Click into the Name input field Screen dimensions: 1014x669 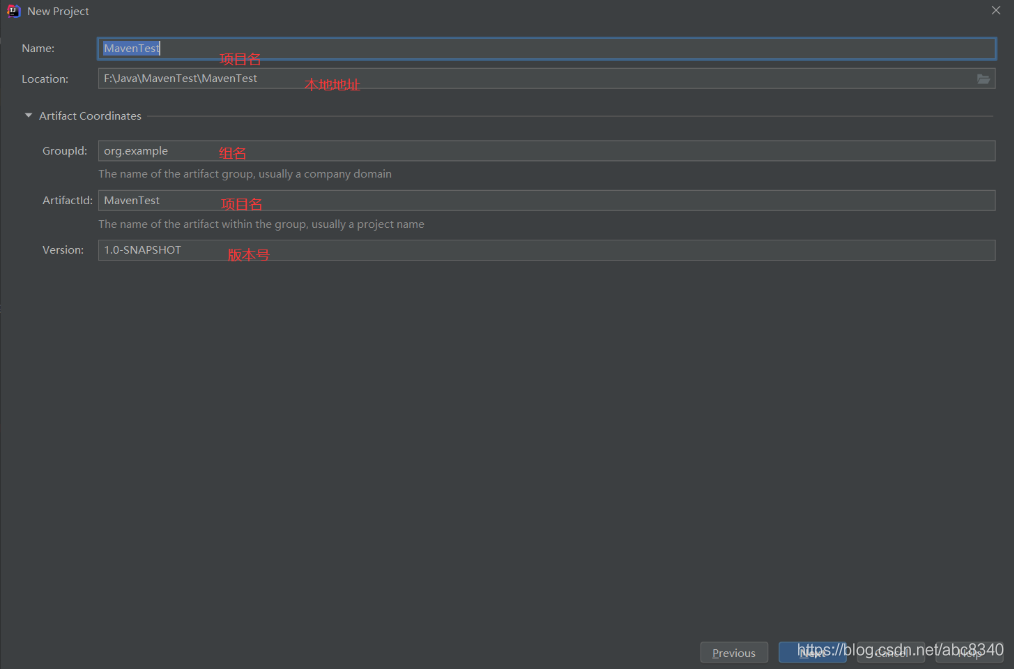[546, 48]
